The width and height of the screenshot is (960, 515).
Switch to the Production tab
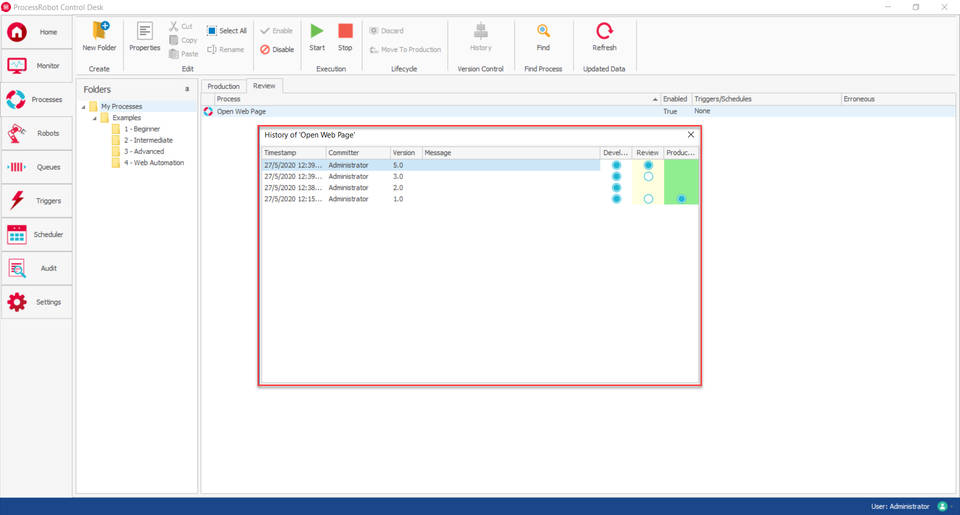[223, 86]
